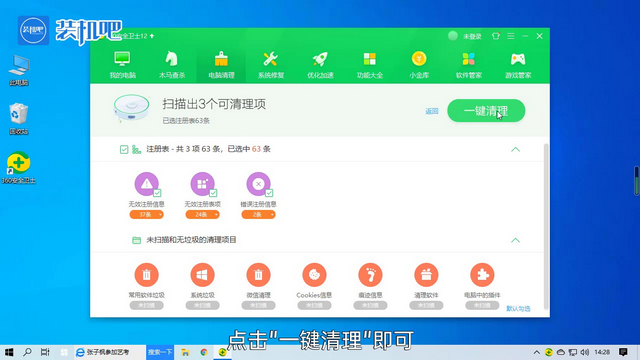Image resolution: width=640 pixels, height=360 pixels.
Task: Show hidden tray icons chevron
Action: [x=537, y=352]
